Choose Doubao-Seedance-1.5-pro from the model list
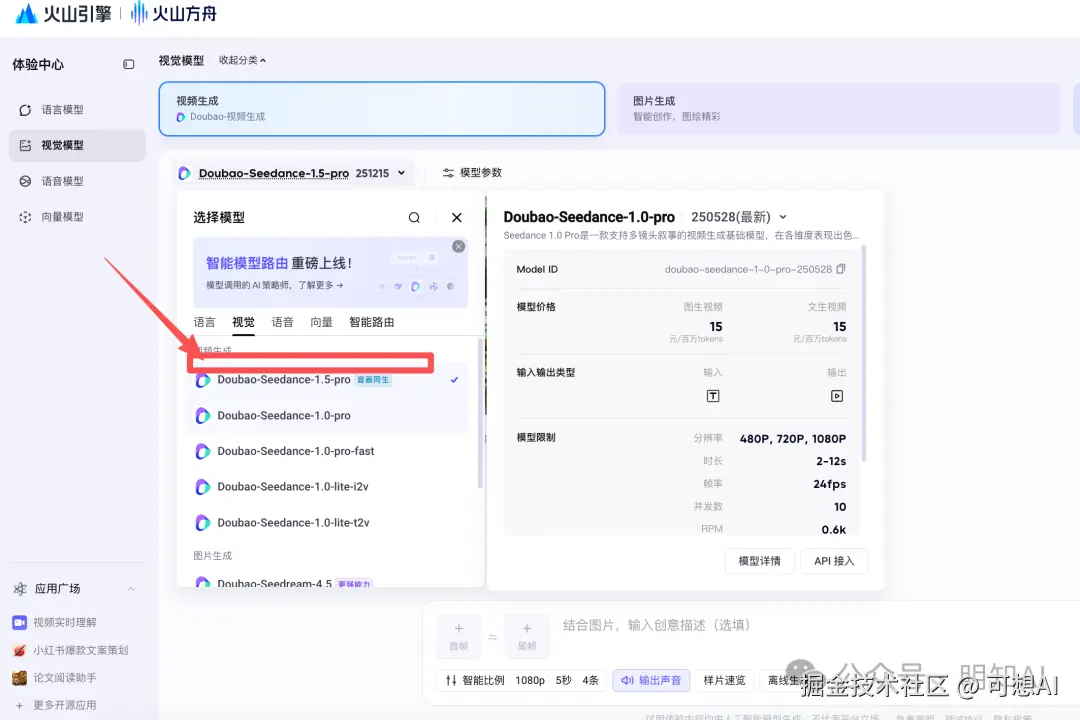1080x720 pixels. [327, 380]
